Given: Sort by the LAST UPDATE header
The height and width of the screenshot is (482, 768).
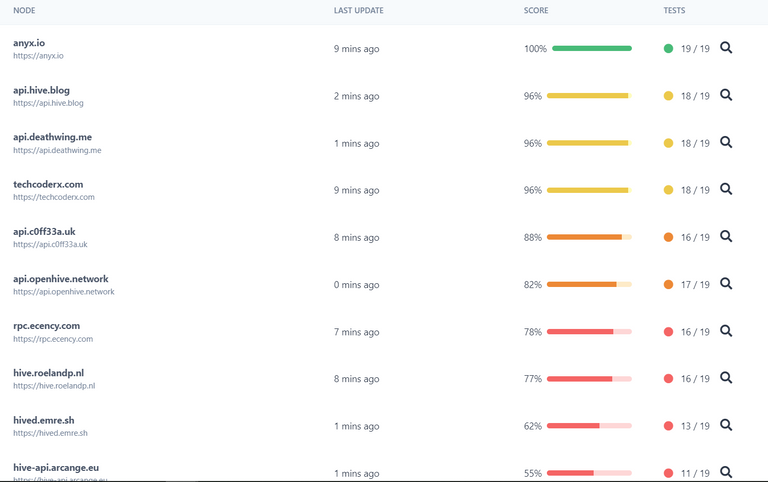Looking at the screenshot, I should tap(359, 10).
